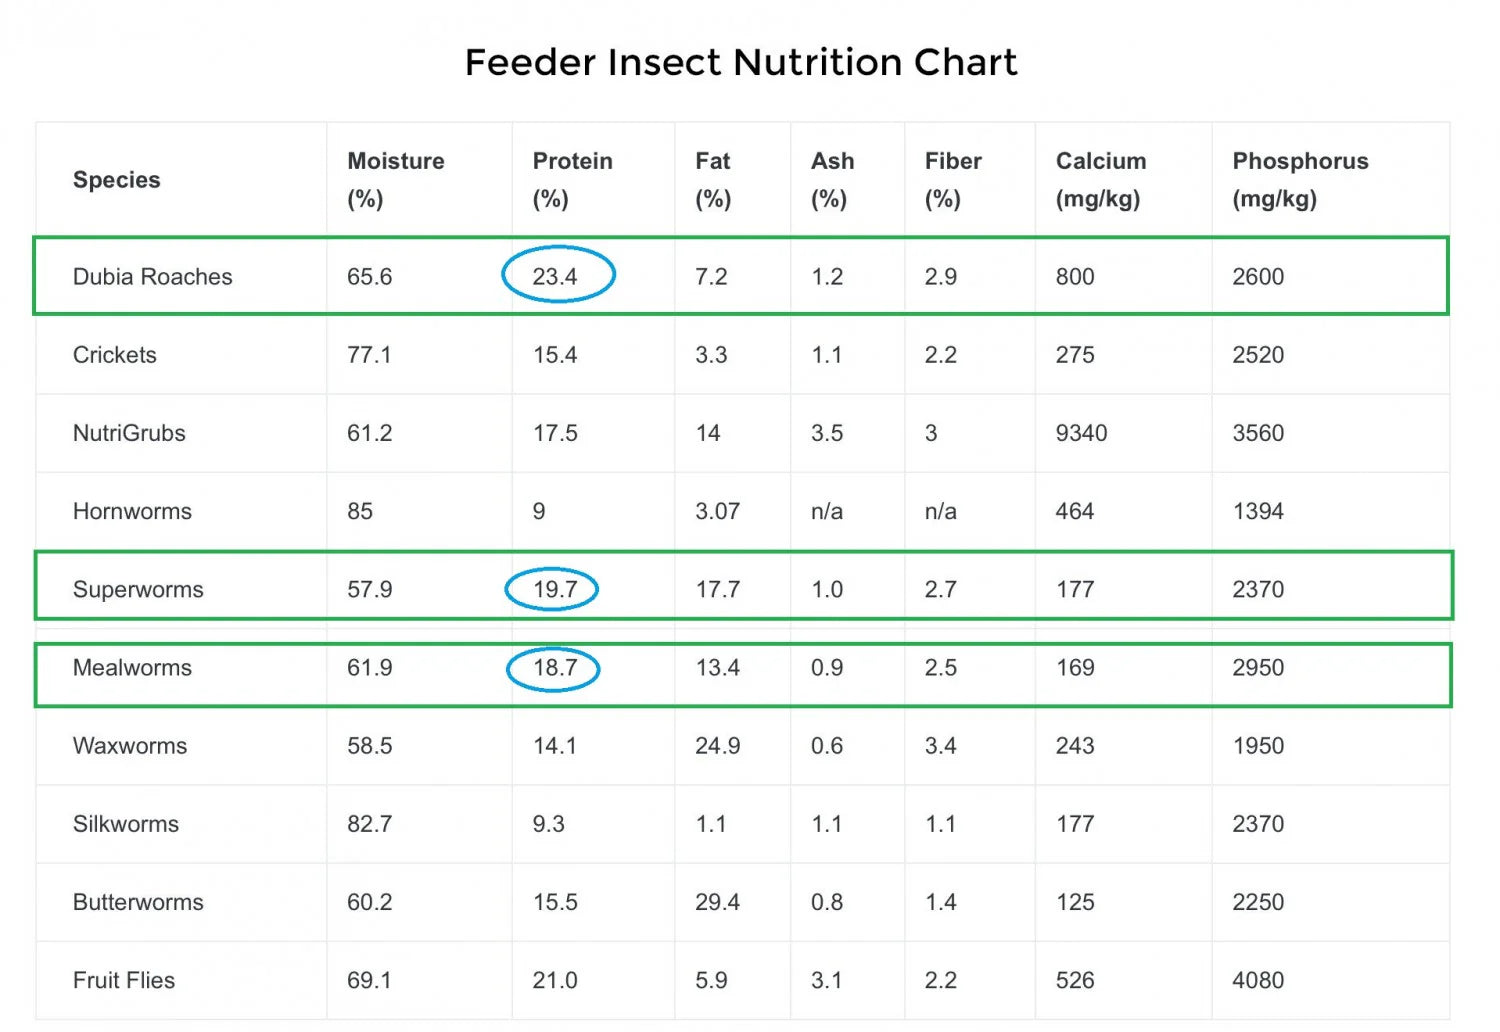Click the NutriGrubs calcium value 9340

(1081, 433)
